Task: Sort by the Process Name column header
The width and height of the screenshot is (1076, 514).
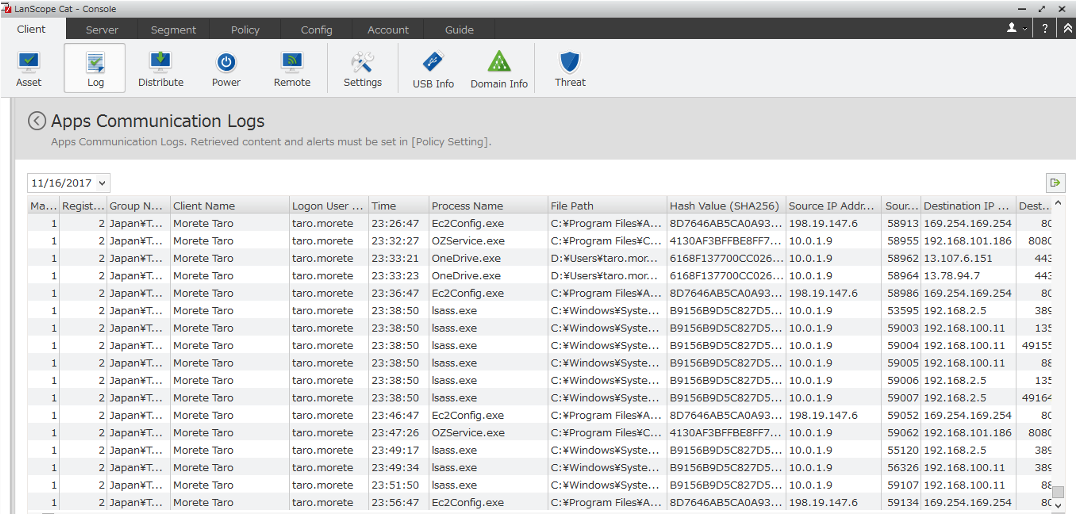Action: point(487,206)
